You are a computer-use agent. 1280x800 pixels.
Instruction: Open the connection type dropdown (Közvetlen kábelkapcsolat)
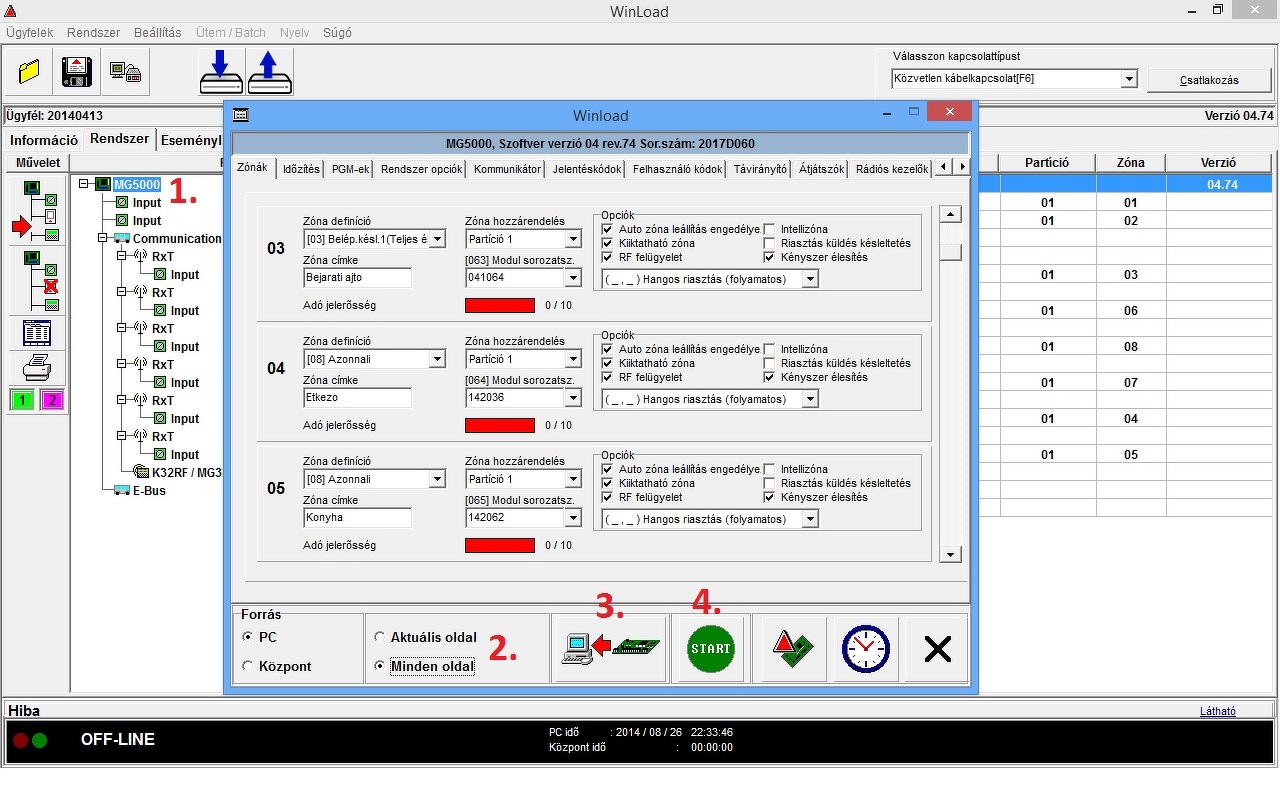click(1129, 79)
